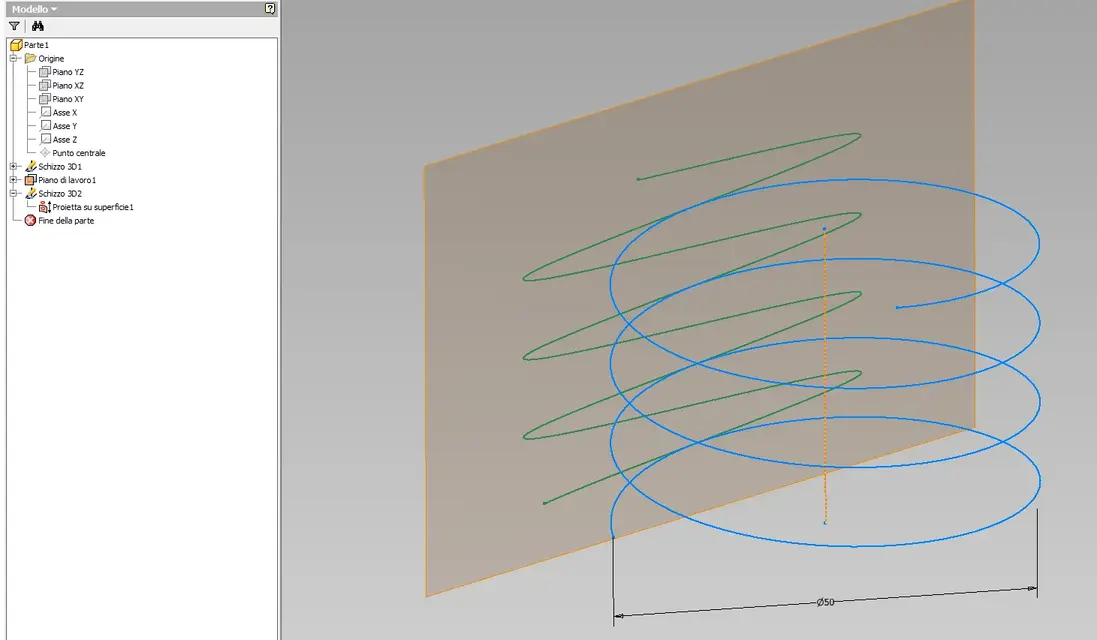Click the Asse Y axis icon

[x=45, y=125]
